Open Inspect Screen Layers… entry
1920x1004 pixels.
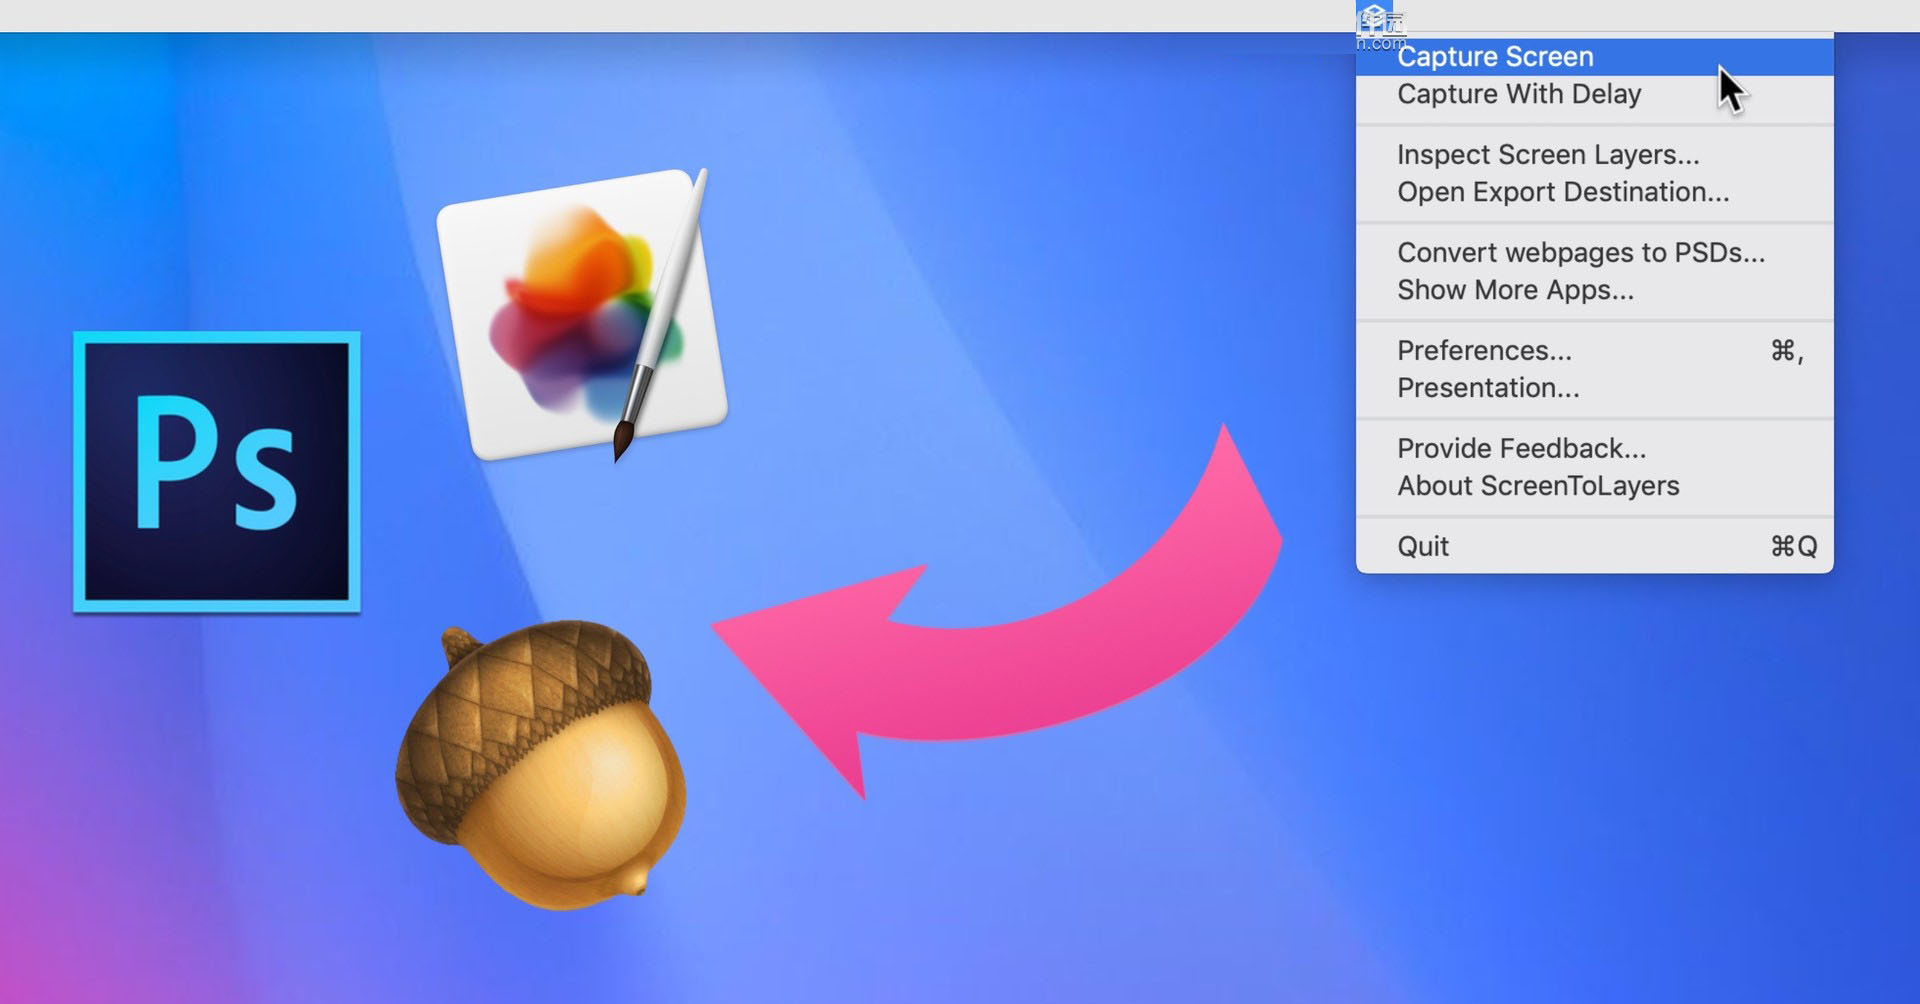pyautogui.click(x=1594, y=155)
